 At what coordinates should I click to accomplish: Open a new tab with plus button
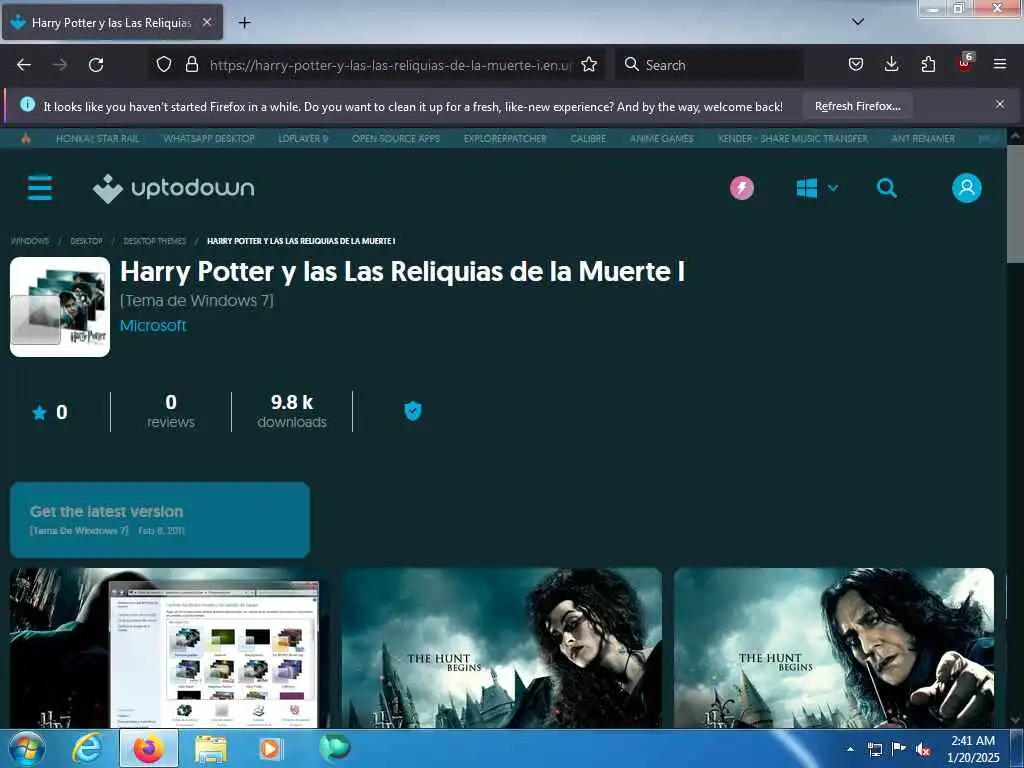pyautogui.click(x=244, y=23)
